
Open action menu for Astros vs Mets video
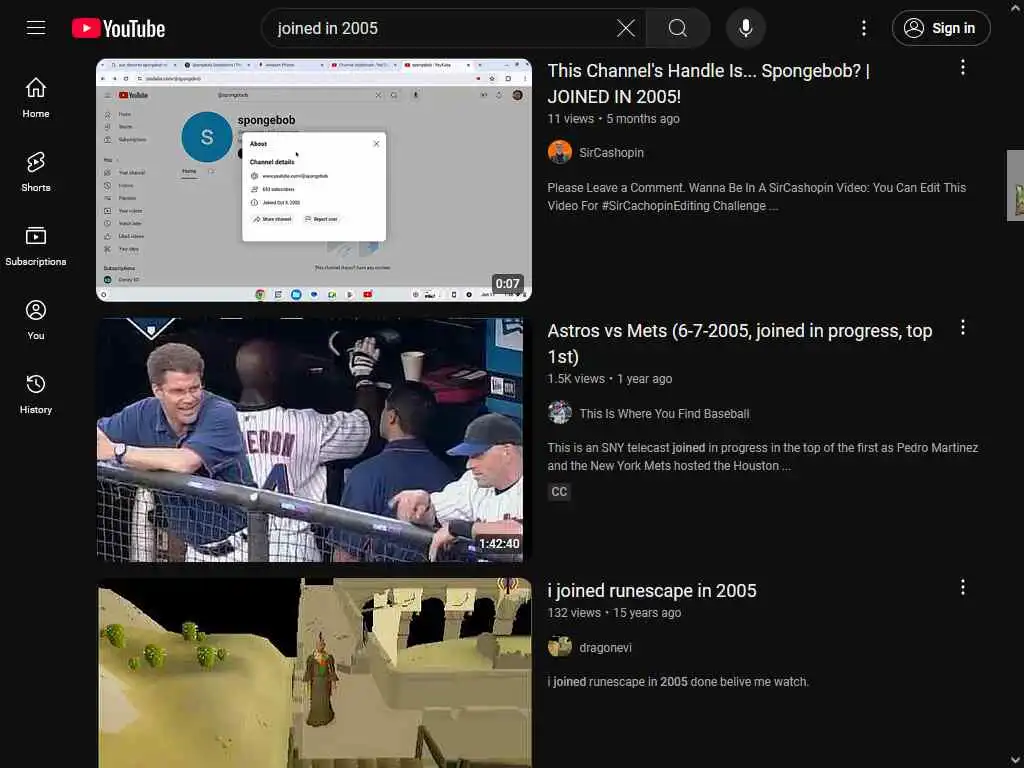pos(963,327)
